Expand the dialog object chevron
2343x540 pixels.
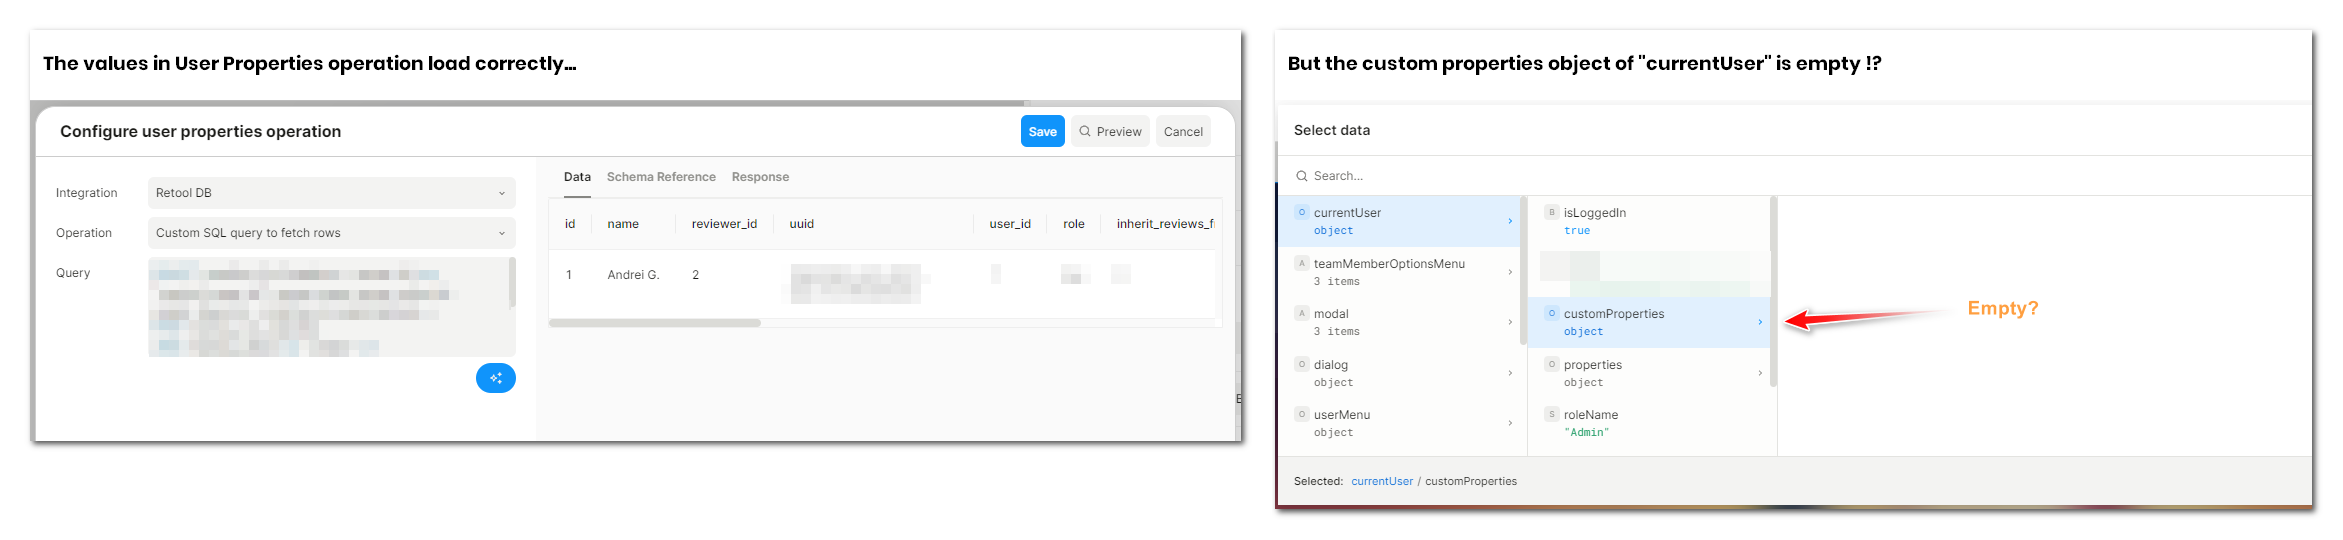pyautogui.click(x=1509, y=373)
